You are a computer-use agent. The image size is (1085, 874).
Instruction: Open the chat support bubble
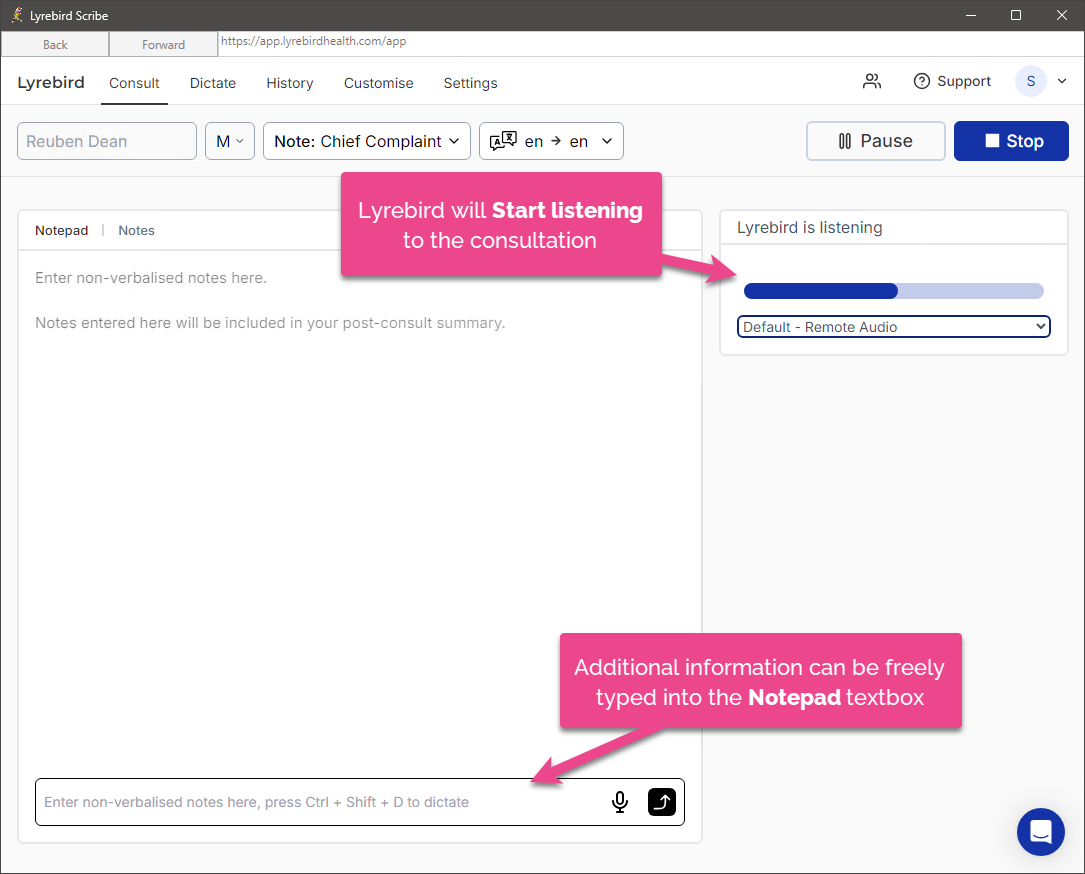(x=1041, y=832)
